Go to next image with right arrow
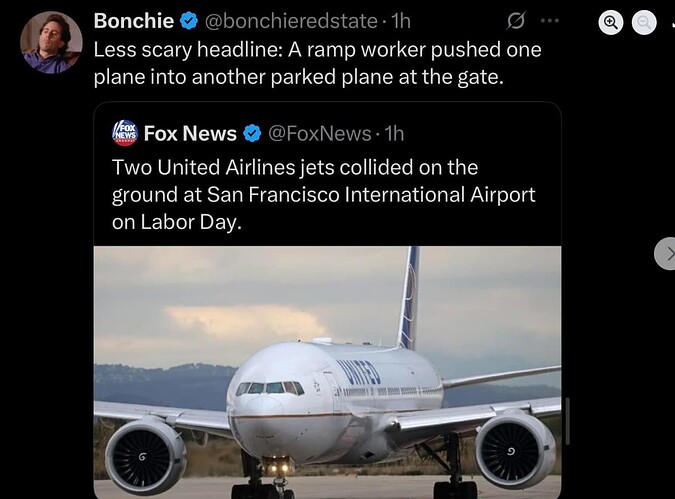This screenshot has height=499, width=675. coord(665,254)
